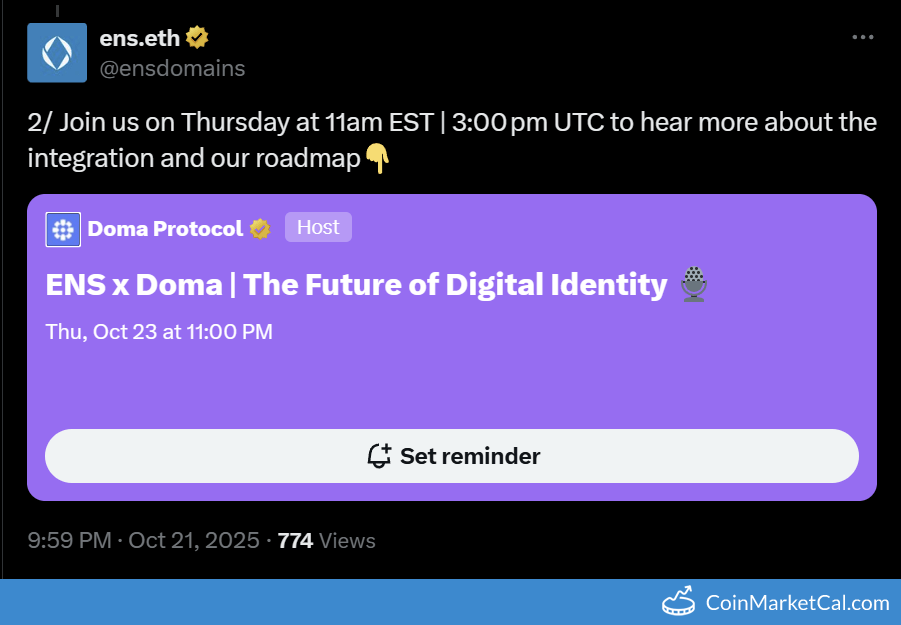Screen dimensions: 901x625
Task: Click the bell icon in Set reminder
Action: pyautogui.click(x=379, y=456)
